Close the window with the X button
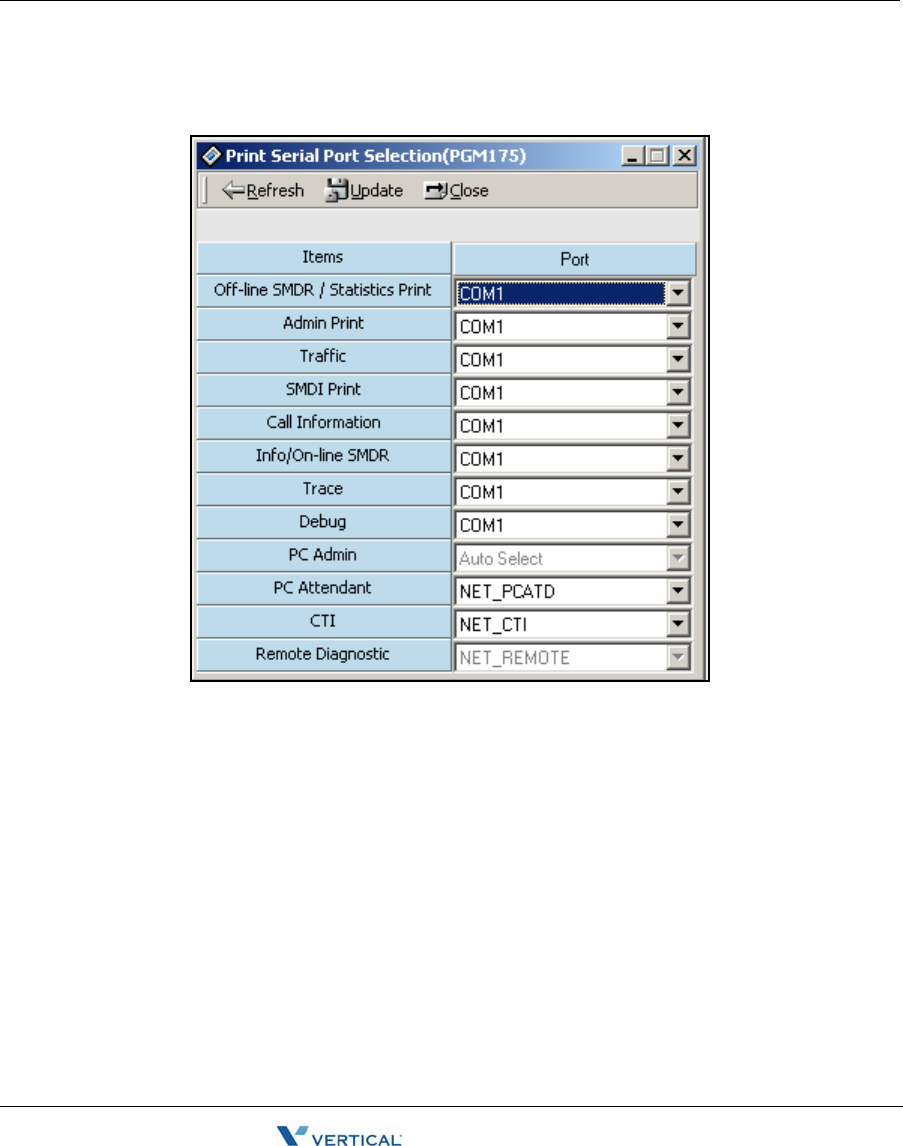This screenshot has width=903, height=1146. pyautogui.click(x=684, y=156)
